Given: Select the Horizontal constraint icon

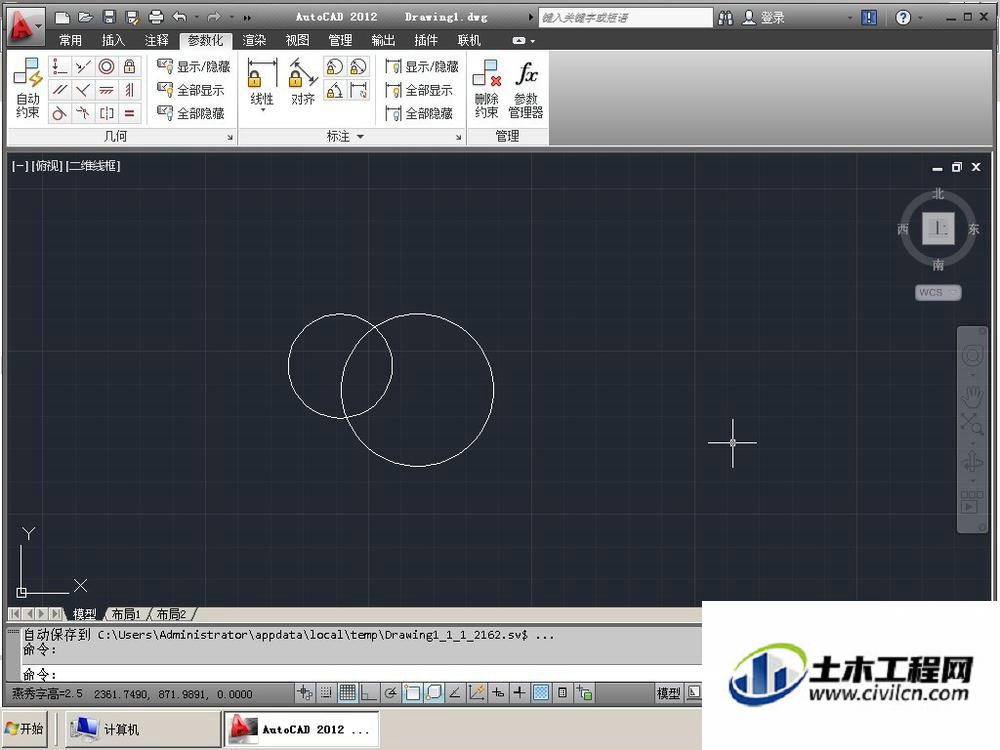Looking at the screenshot, I should [x=107, y=90].
